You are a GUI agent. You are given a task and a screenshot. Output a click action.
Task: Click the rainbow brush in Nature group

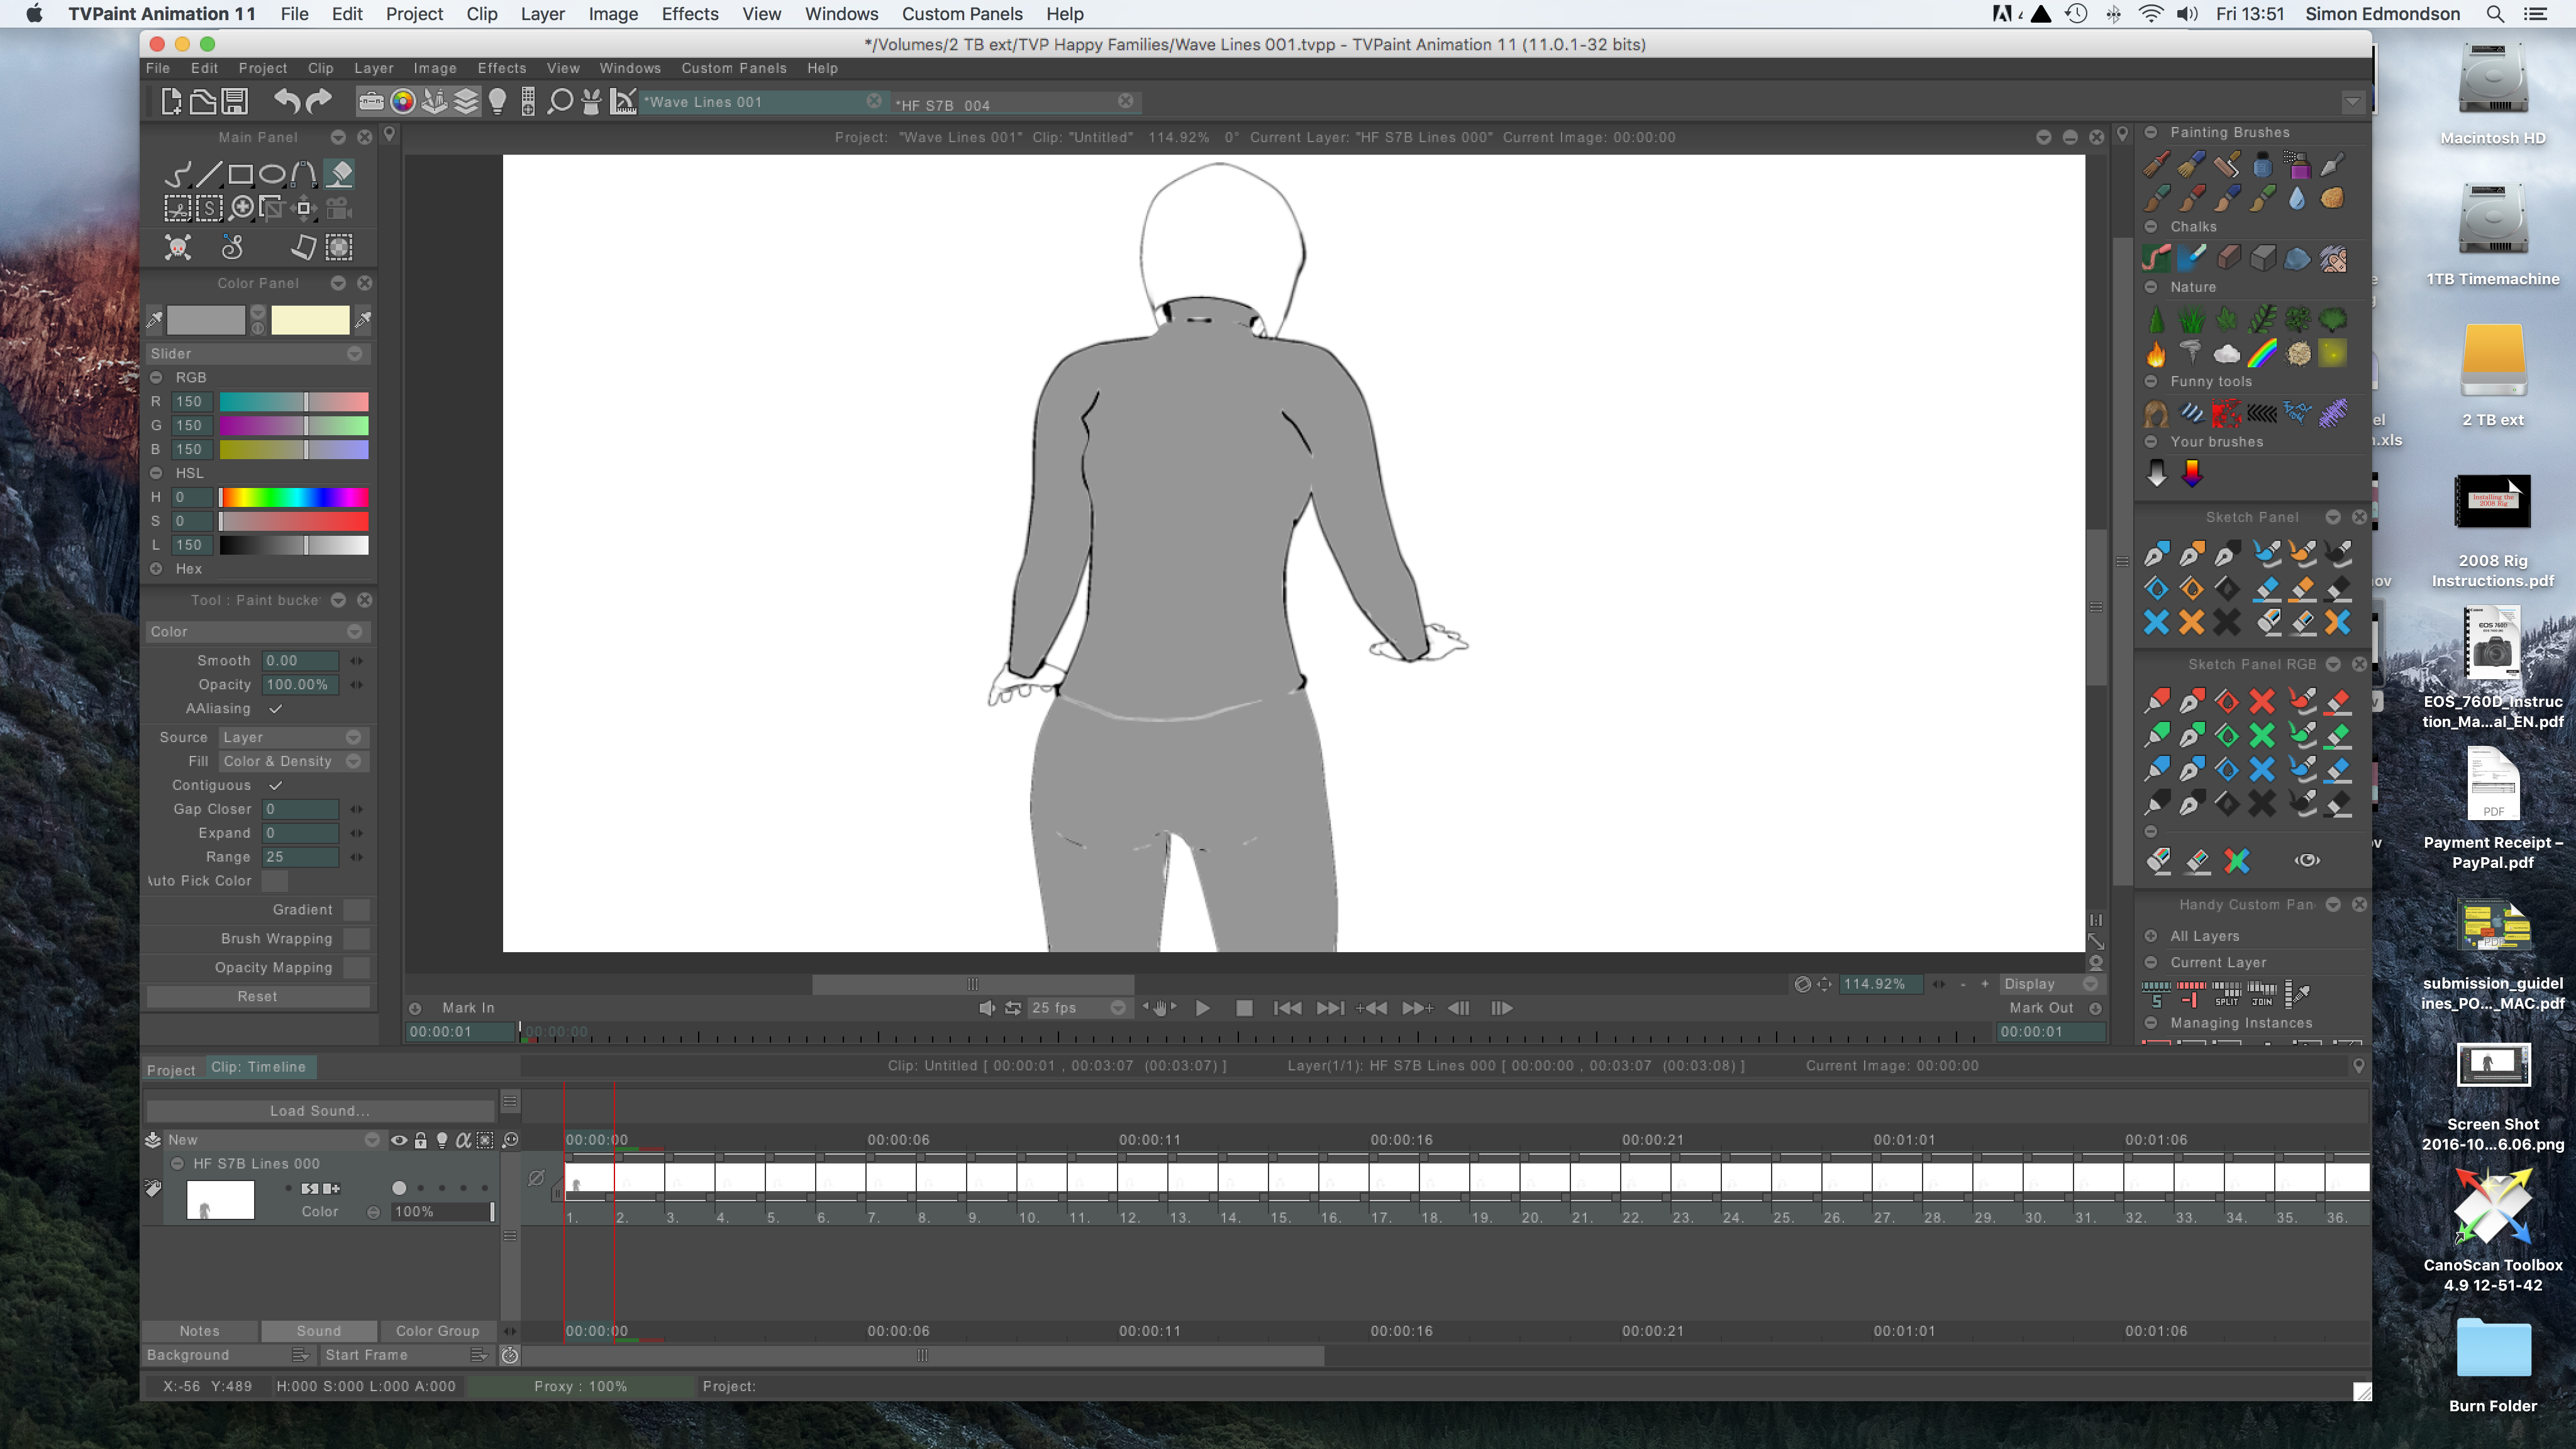tap(2262, 353)
